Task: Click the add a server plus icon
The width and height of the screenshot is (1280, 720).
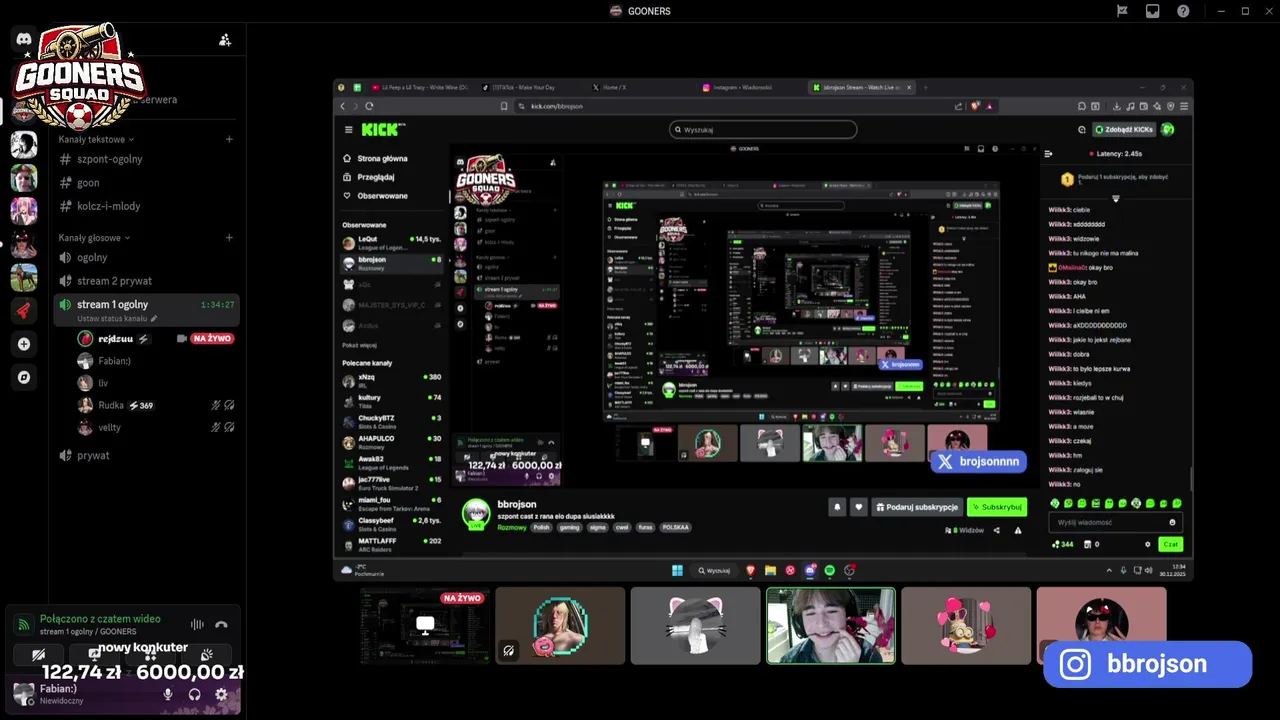Action: point(24,344)
